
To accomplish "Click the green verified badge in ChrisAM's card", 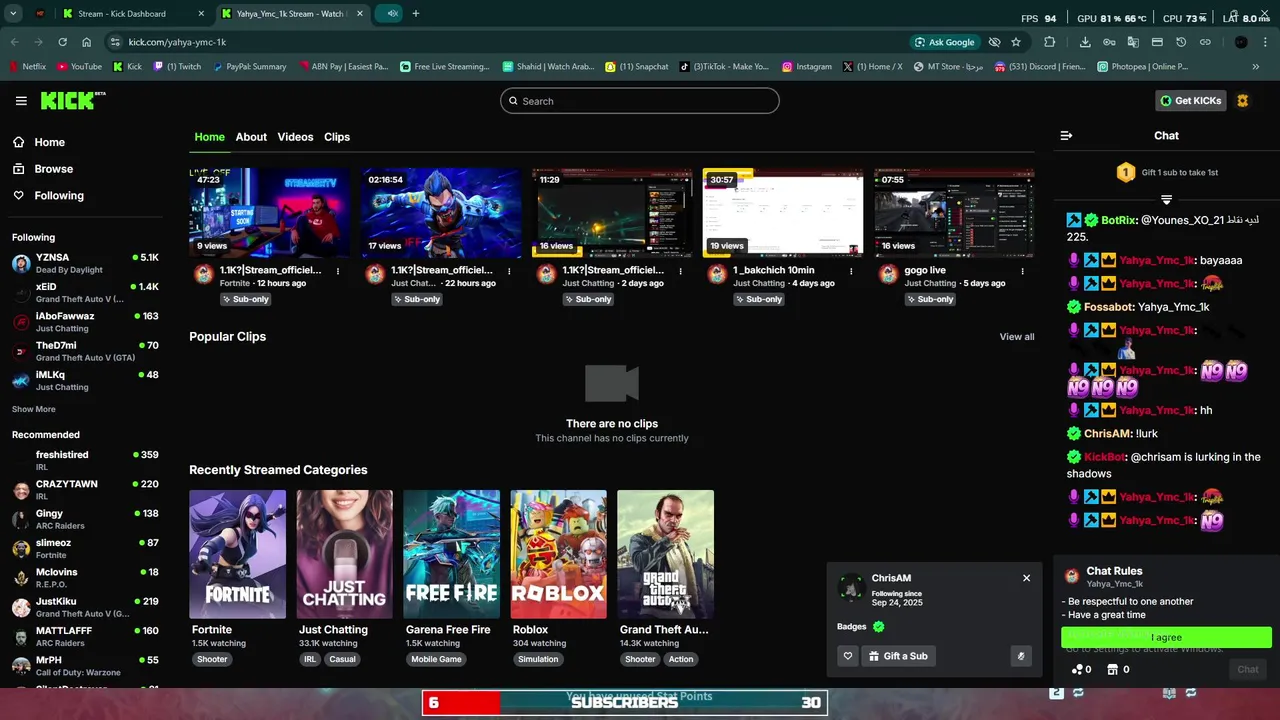I will tap(879, 627).
